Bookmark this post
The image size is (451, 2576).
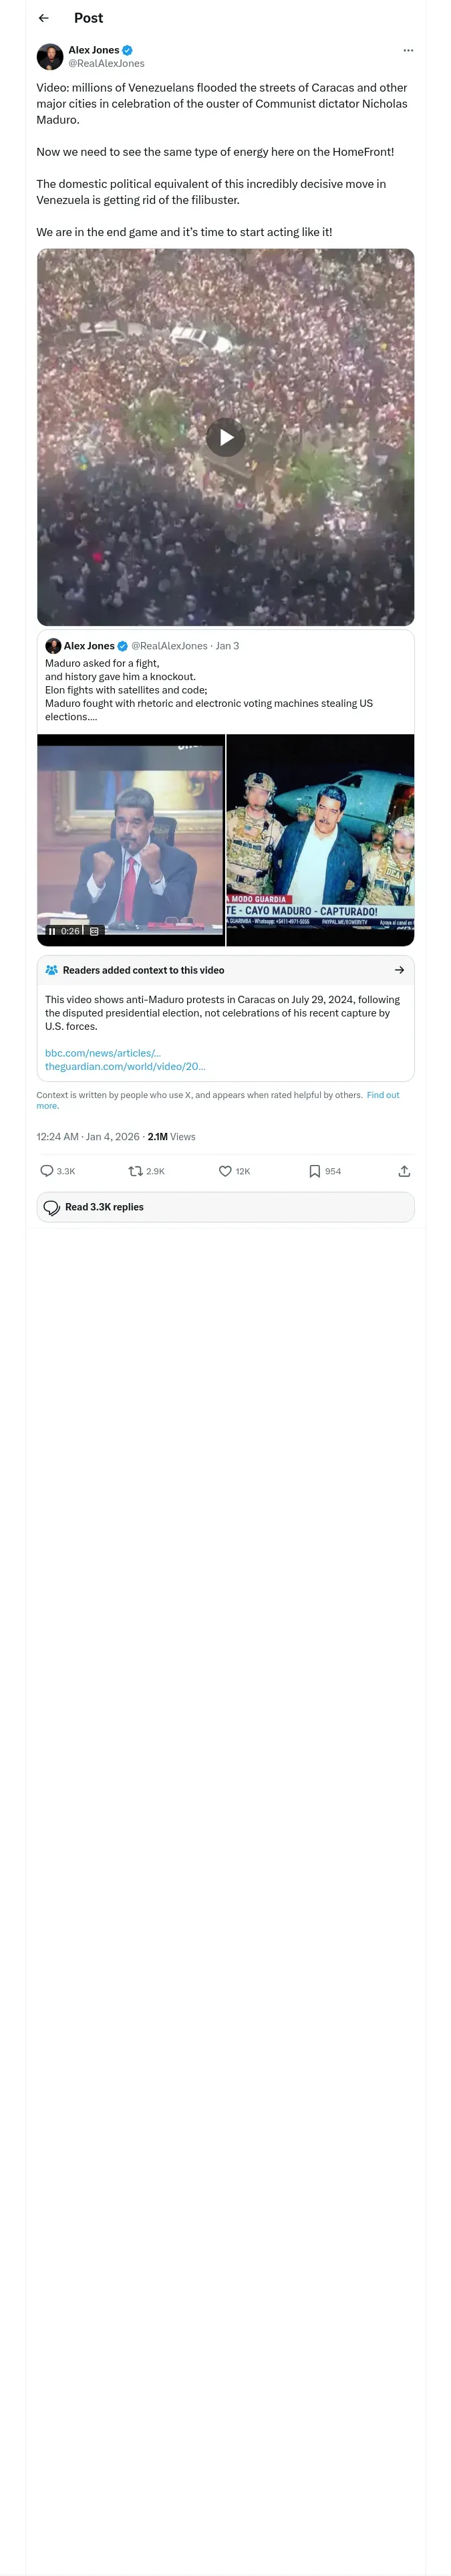coord(314,1171)
